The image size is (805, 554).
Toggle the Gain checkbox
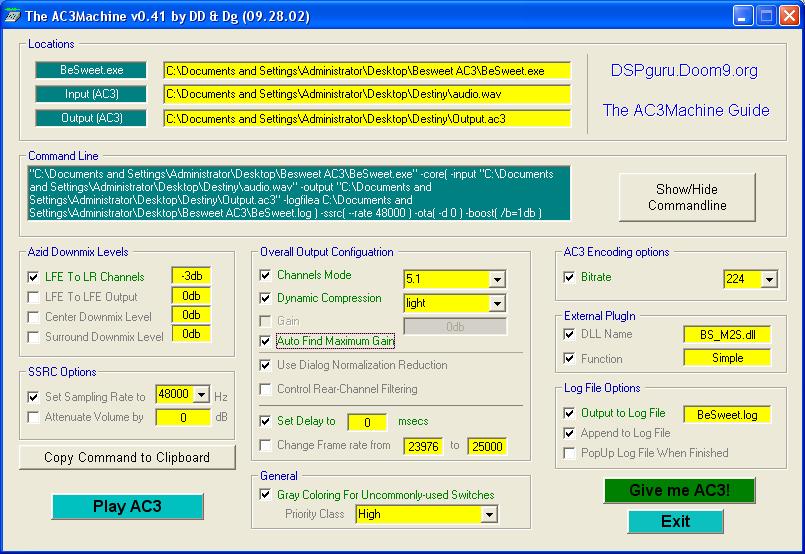265,321
